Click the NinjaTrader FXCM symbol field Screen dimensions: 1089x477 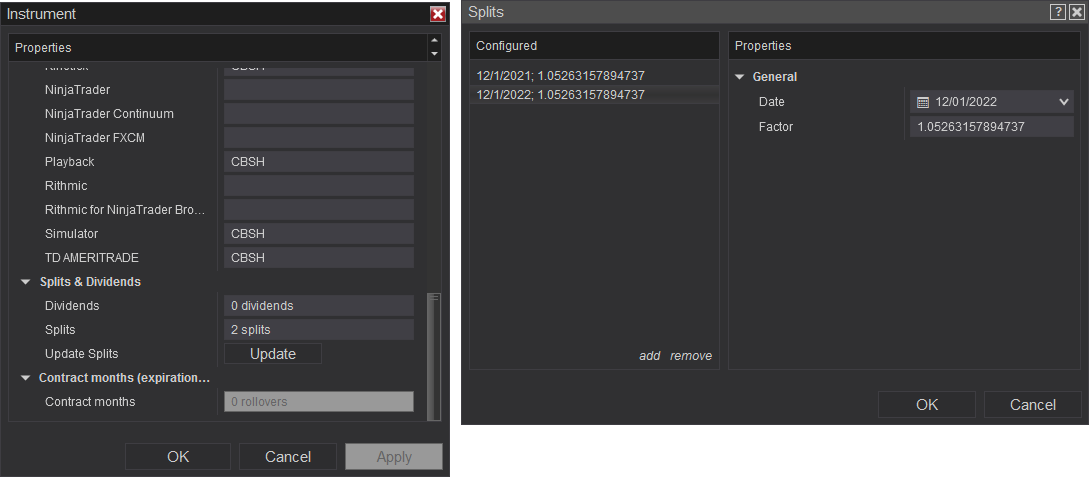tap(319, 137)
